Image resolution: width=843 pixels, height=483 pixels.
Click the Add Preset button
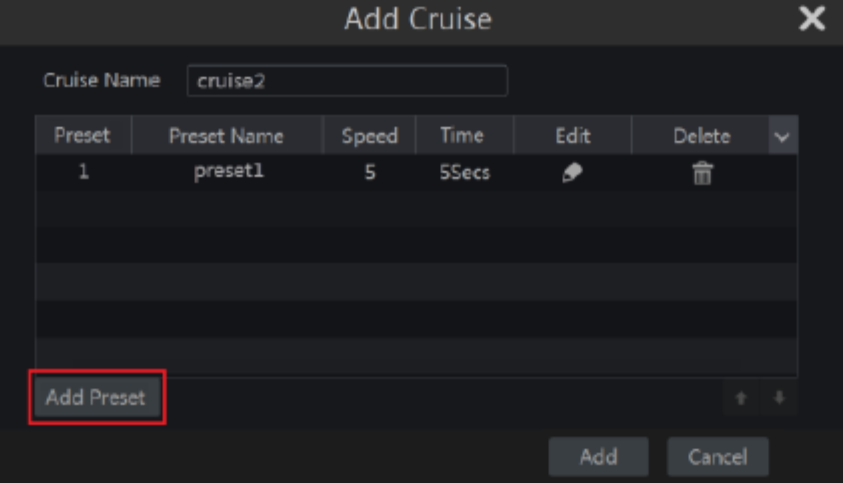point(96,397)
